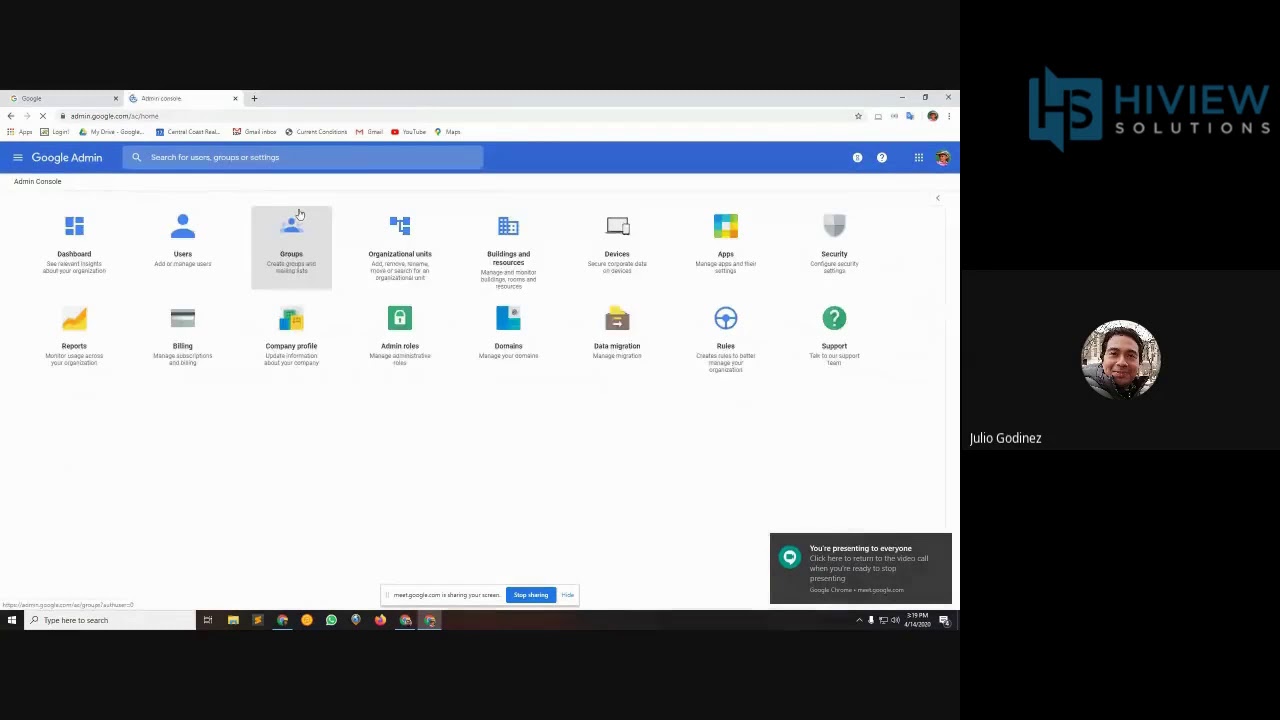The height and width of the screenshot is (720, 1280).
Task: Open the YouTube bookmark
Action: tap(408, 132)
